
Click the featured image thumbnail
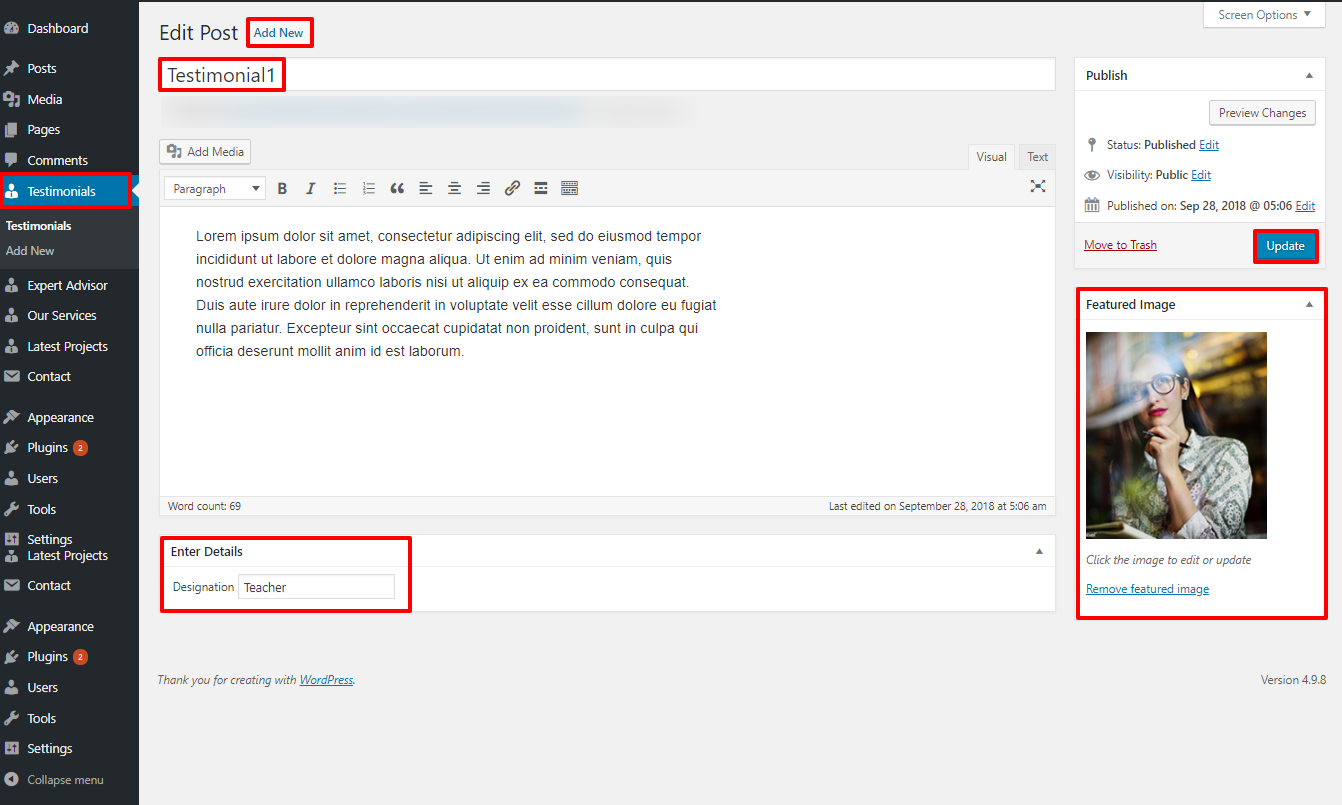pos(1176,435)
